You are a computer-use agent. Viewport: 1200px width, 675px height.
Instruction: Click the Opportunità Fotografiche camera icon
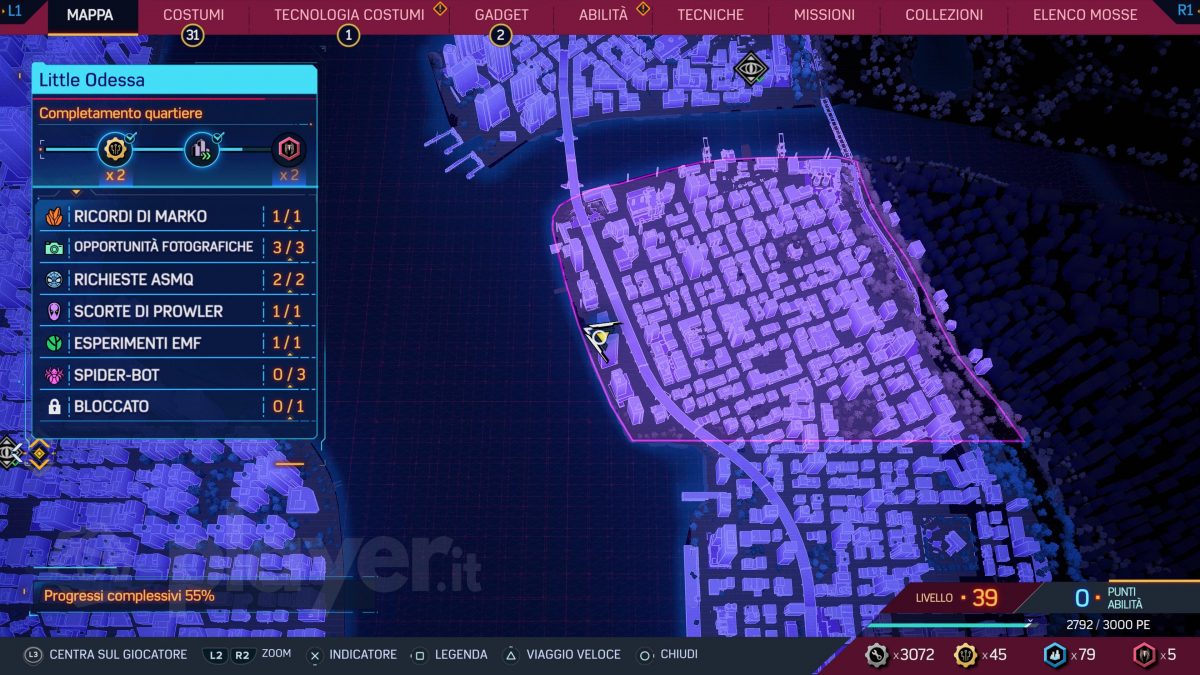tap(54, 248)
